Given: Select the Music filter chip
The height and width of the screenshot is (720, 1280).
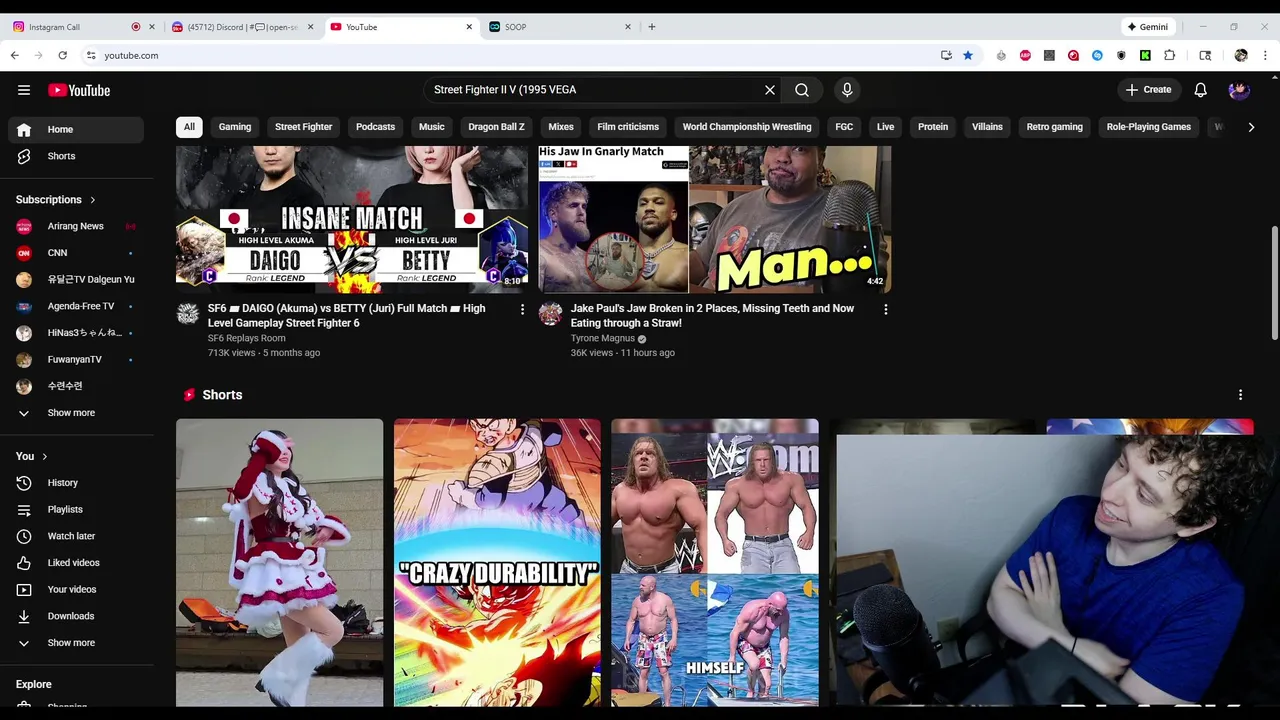Looking at the screenshot, I should (x=432, y=127).
